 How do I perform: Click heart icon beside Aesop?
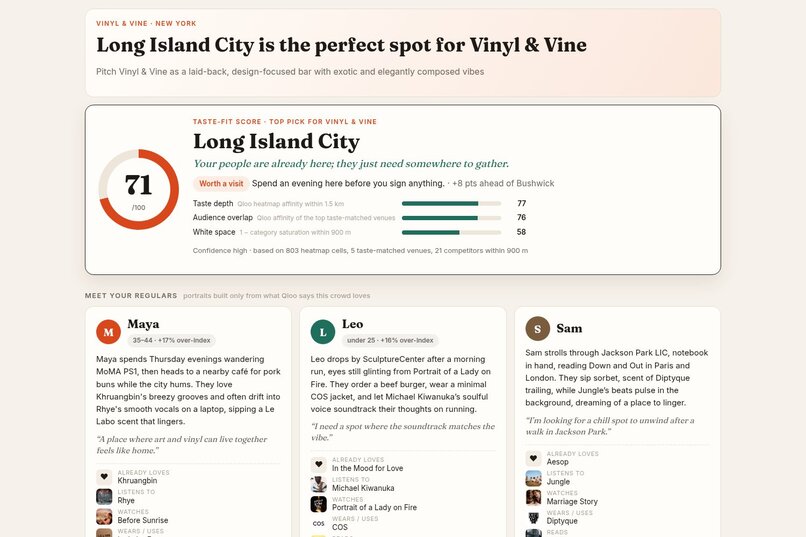[534, 458]
